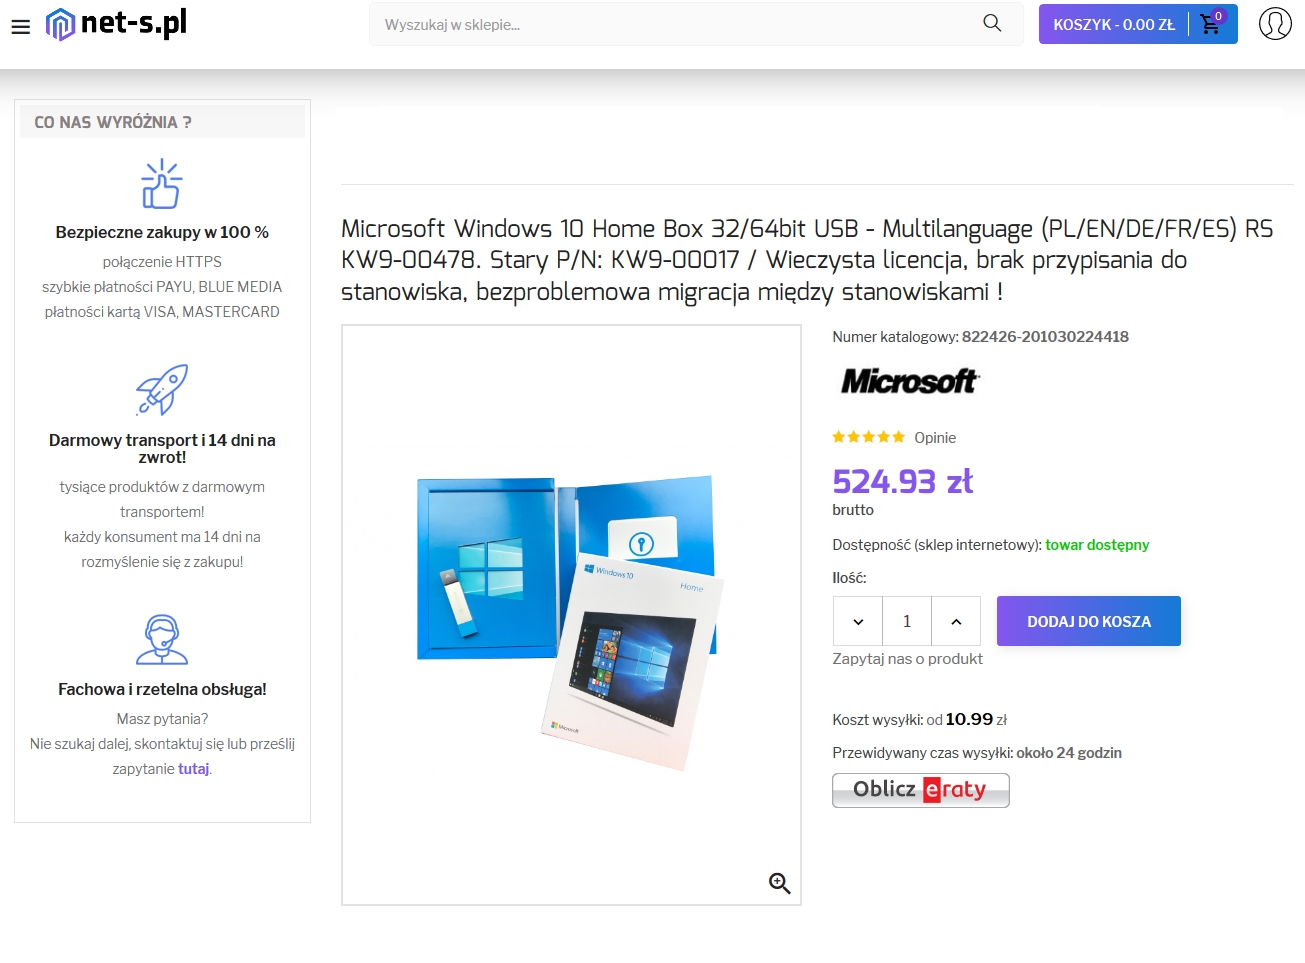The height and width of the screenshot is (963, 1305).
Task: Click the net-s.pl logo
Action: [x=116, y=24]
